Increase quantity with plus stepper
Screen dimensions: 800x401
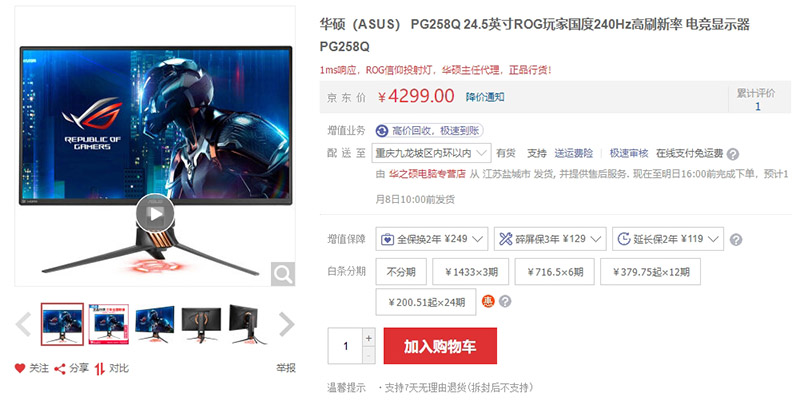pyautogui.click(x=369, y=337)
